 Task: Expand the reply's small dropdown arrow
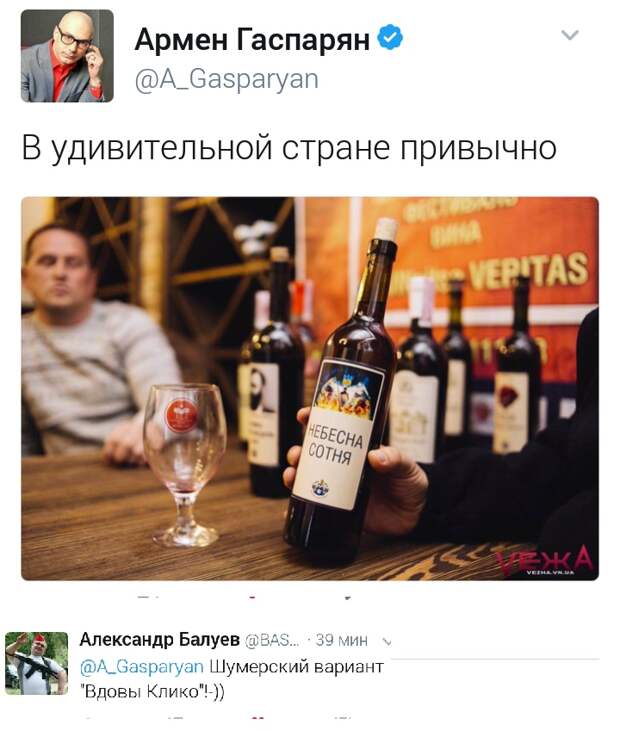coord(386,642)
